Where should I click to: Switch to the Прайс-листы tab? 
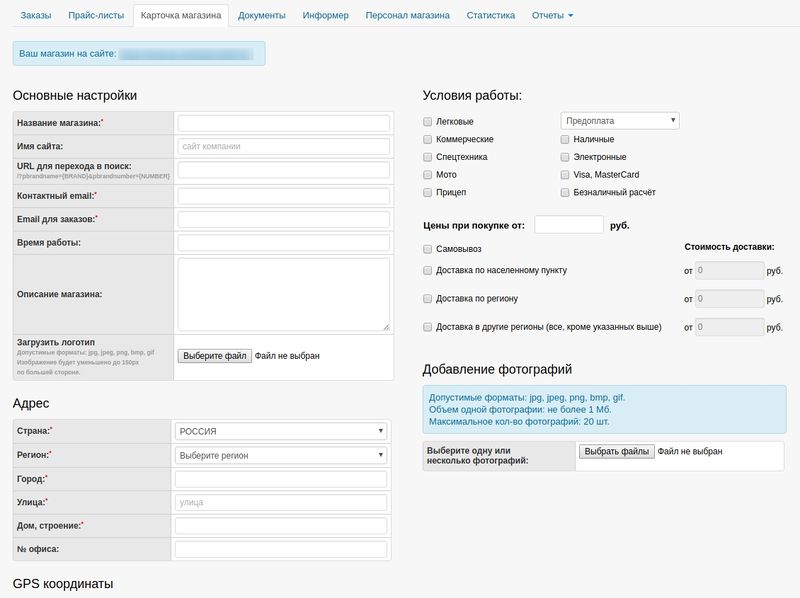pos(96,16)
